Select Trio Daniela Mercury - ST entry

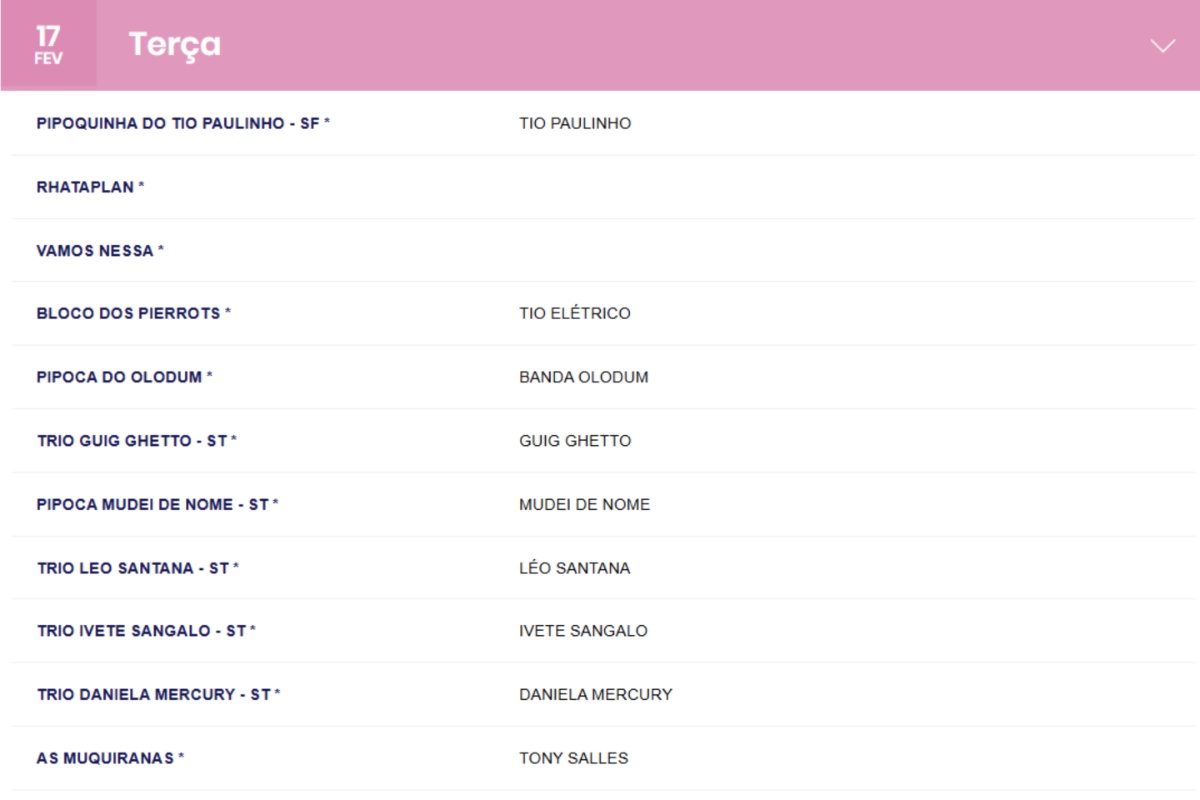(158, 695)
